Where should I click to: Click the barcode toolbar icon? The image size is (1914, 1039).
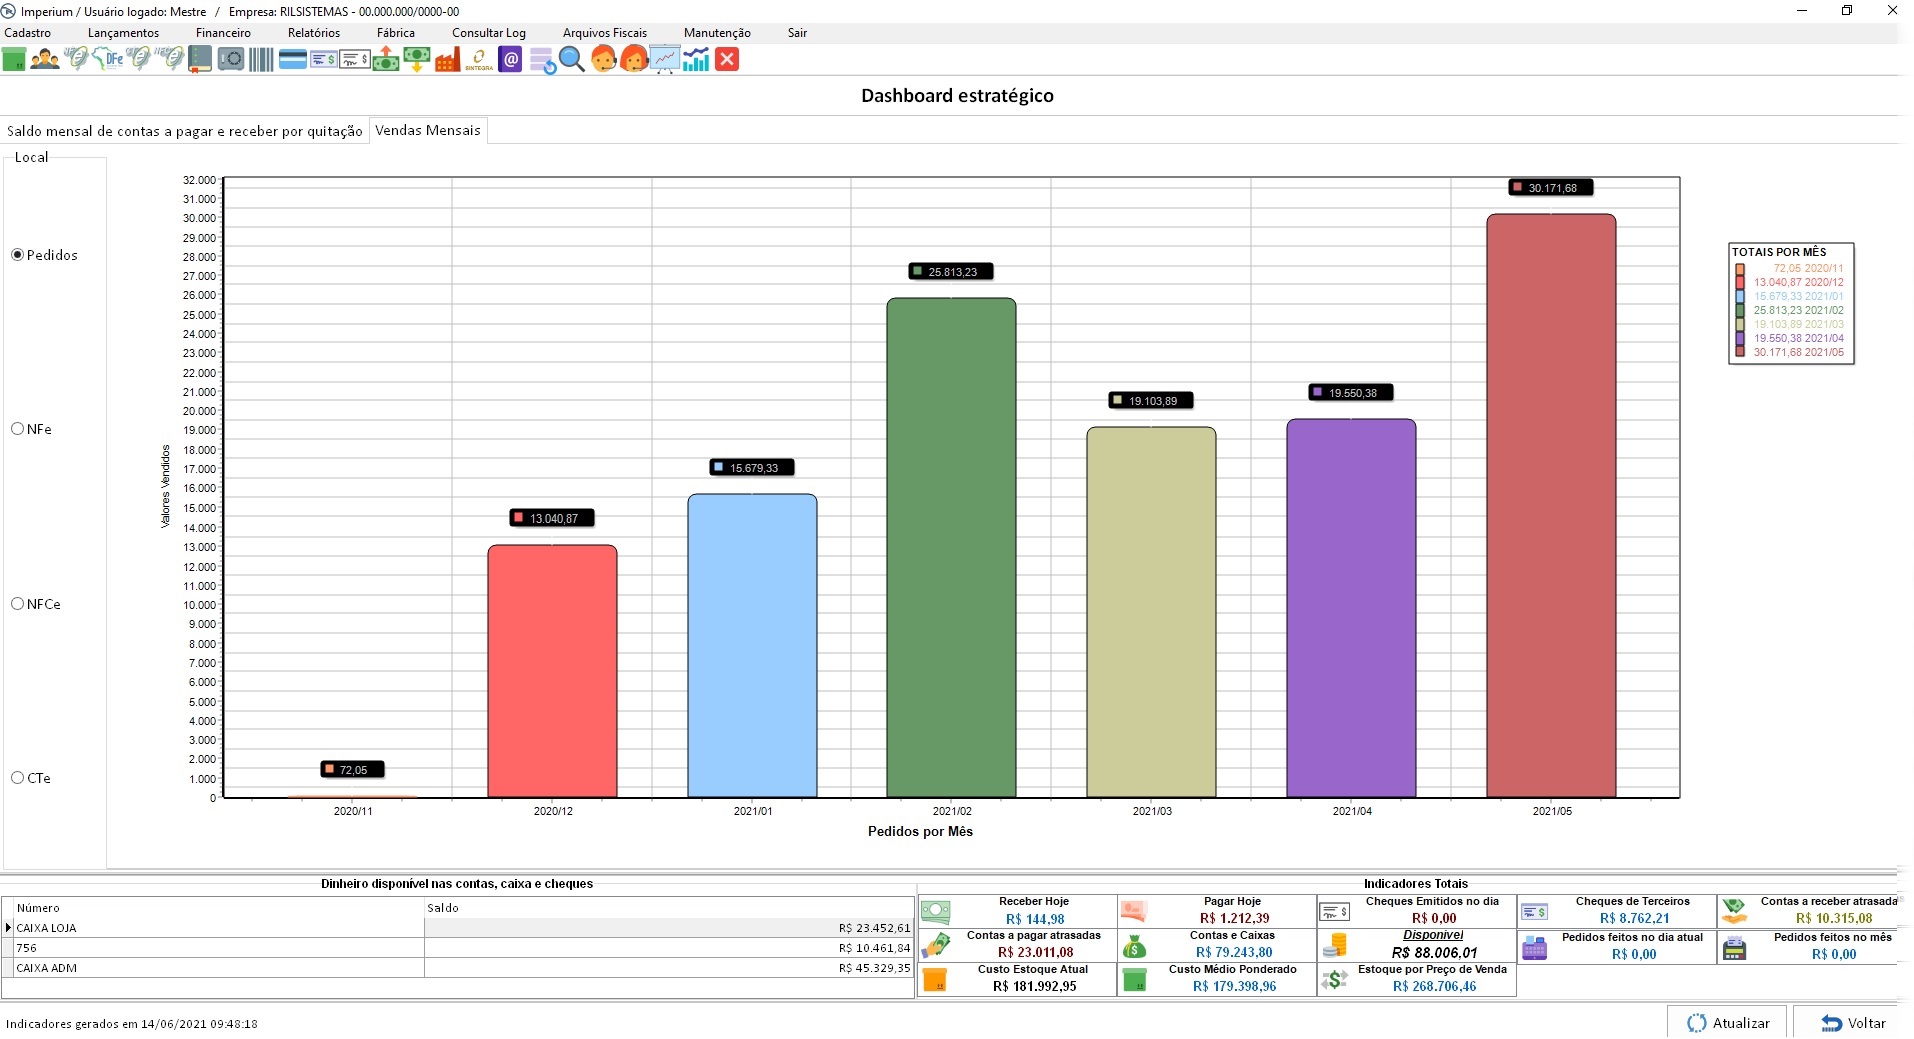(x=261, y=60)
